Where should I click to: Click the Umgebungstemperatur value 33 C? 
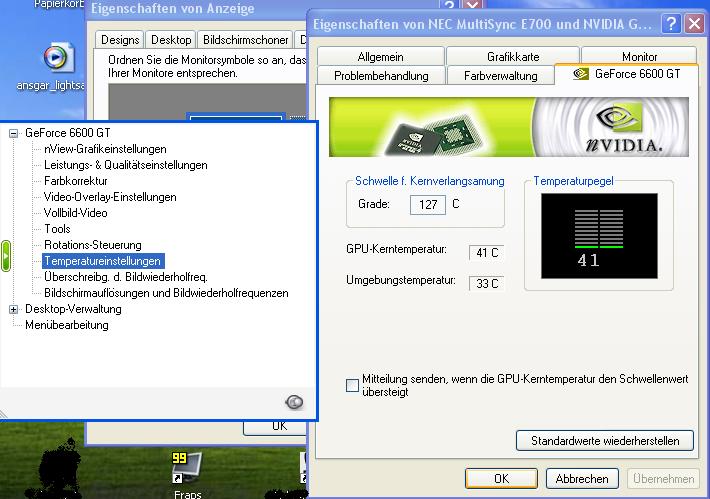(x=487, y=283)
